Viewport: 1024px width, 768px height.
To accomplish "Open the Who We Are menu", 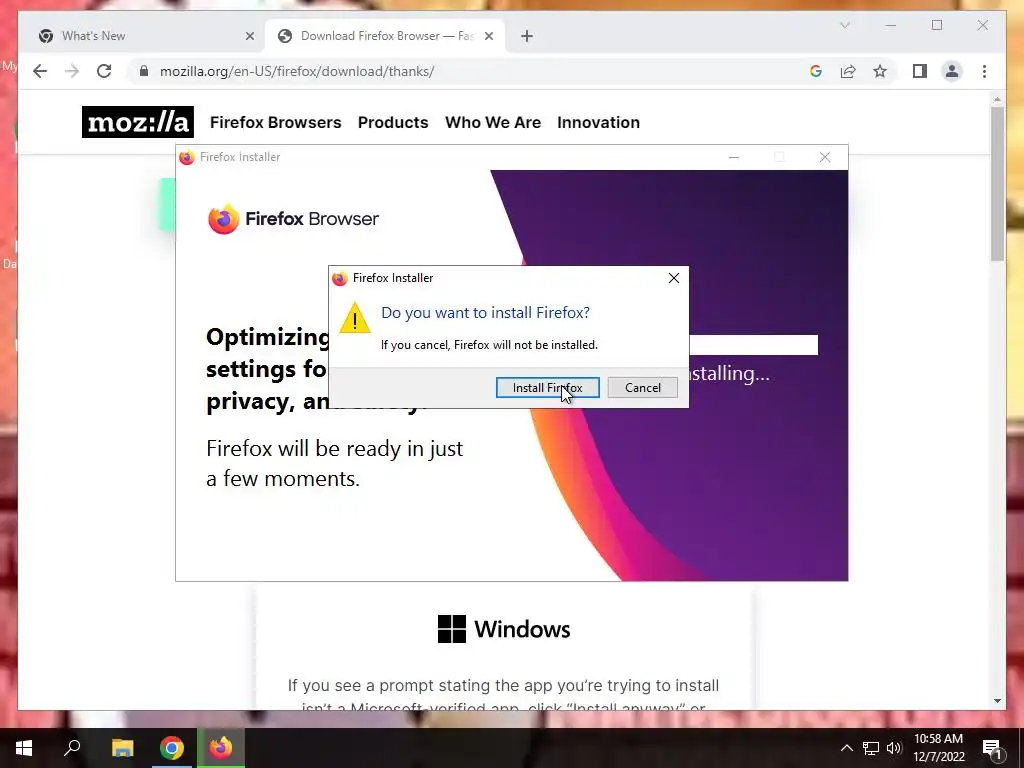I will tap(493, 122).
